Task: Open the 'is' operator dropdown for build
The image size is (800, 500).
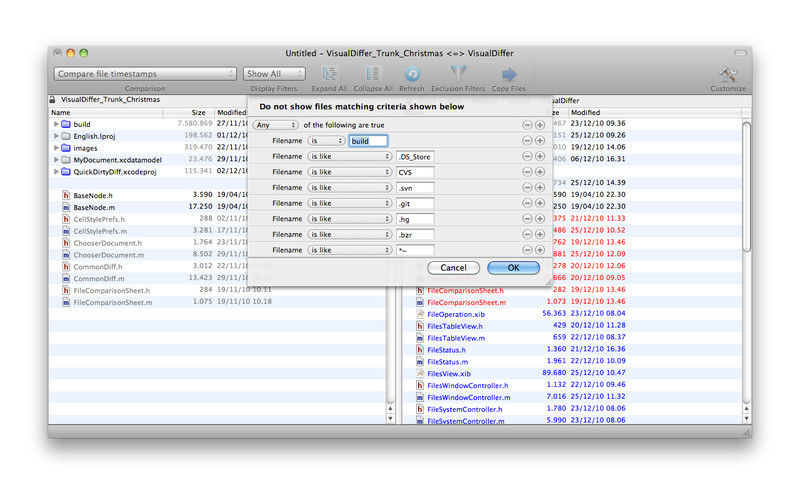Action: pos(326,141)
